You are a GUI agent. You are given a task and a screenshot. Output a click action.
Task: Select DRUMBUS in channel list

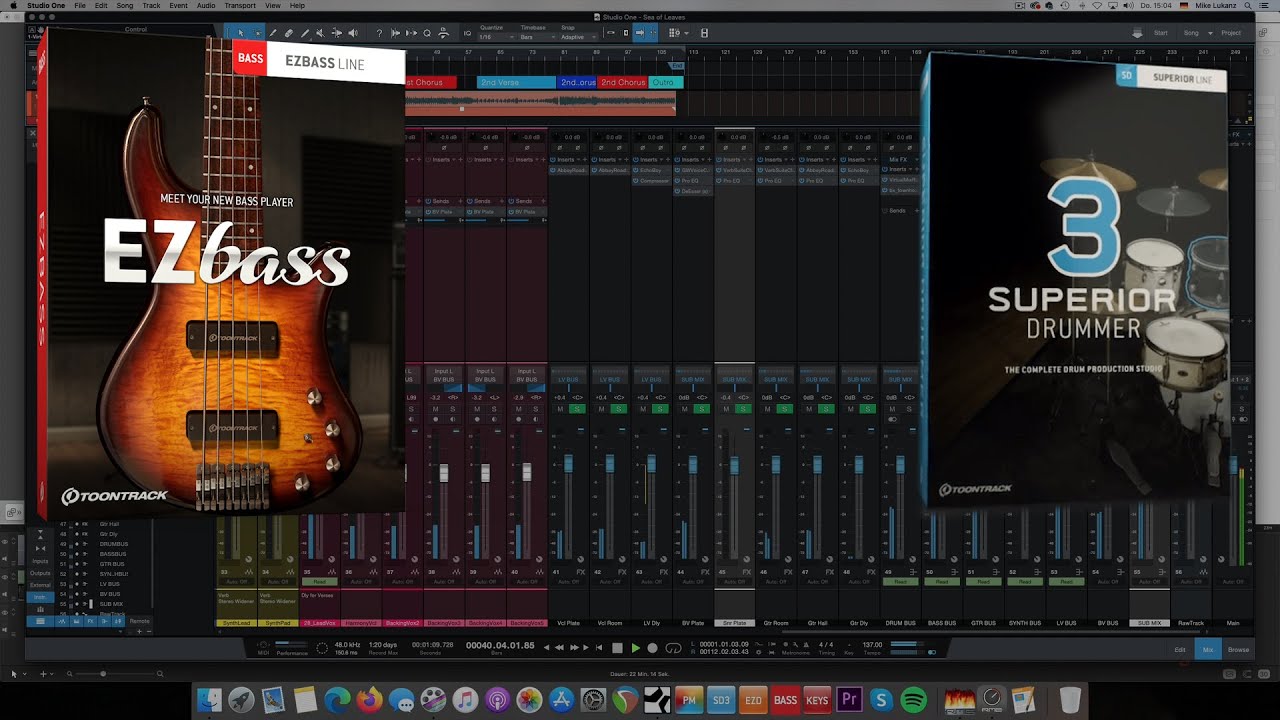pyautogui.click(x=113, y=544)
